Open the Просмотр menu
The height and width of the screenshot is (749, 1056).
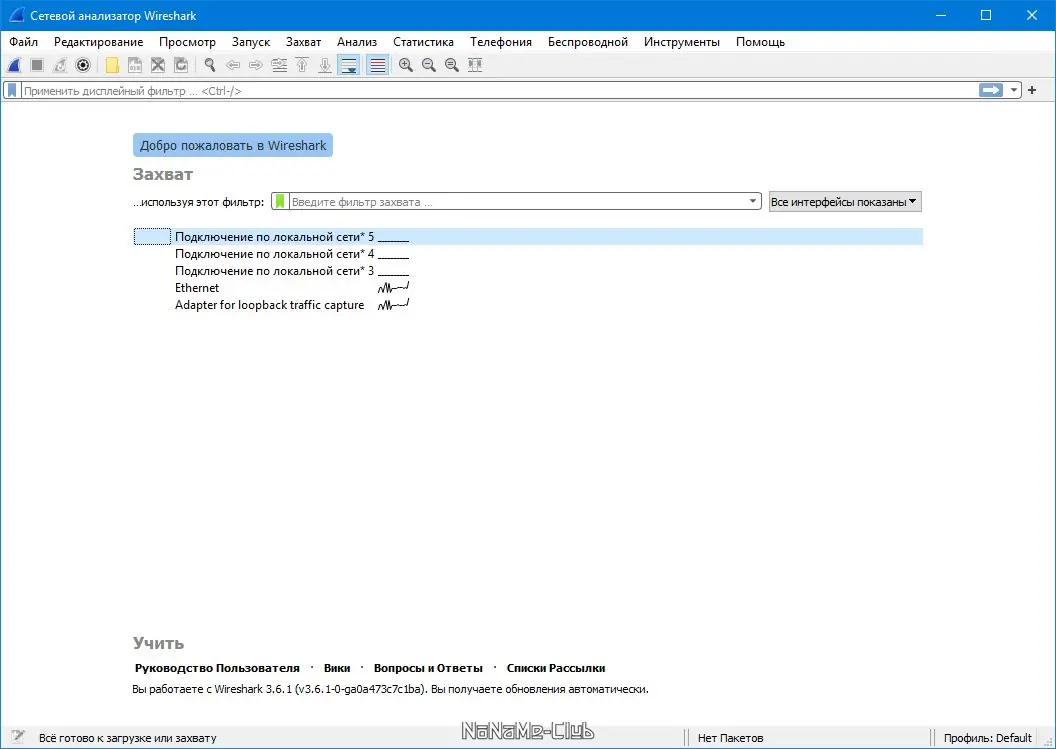click(x=187, y=42)
